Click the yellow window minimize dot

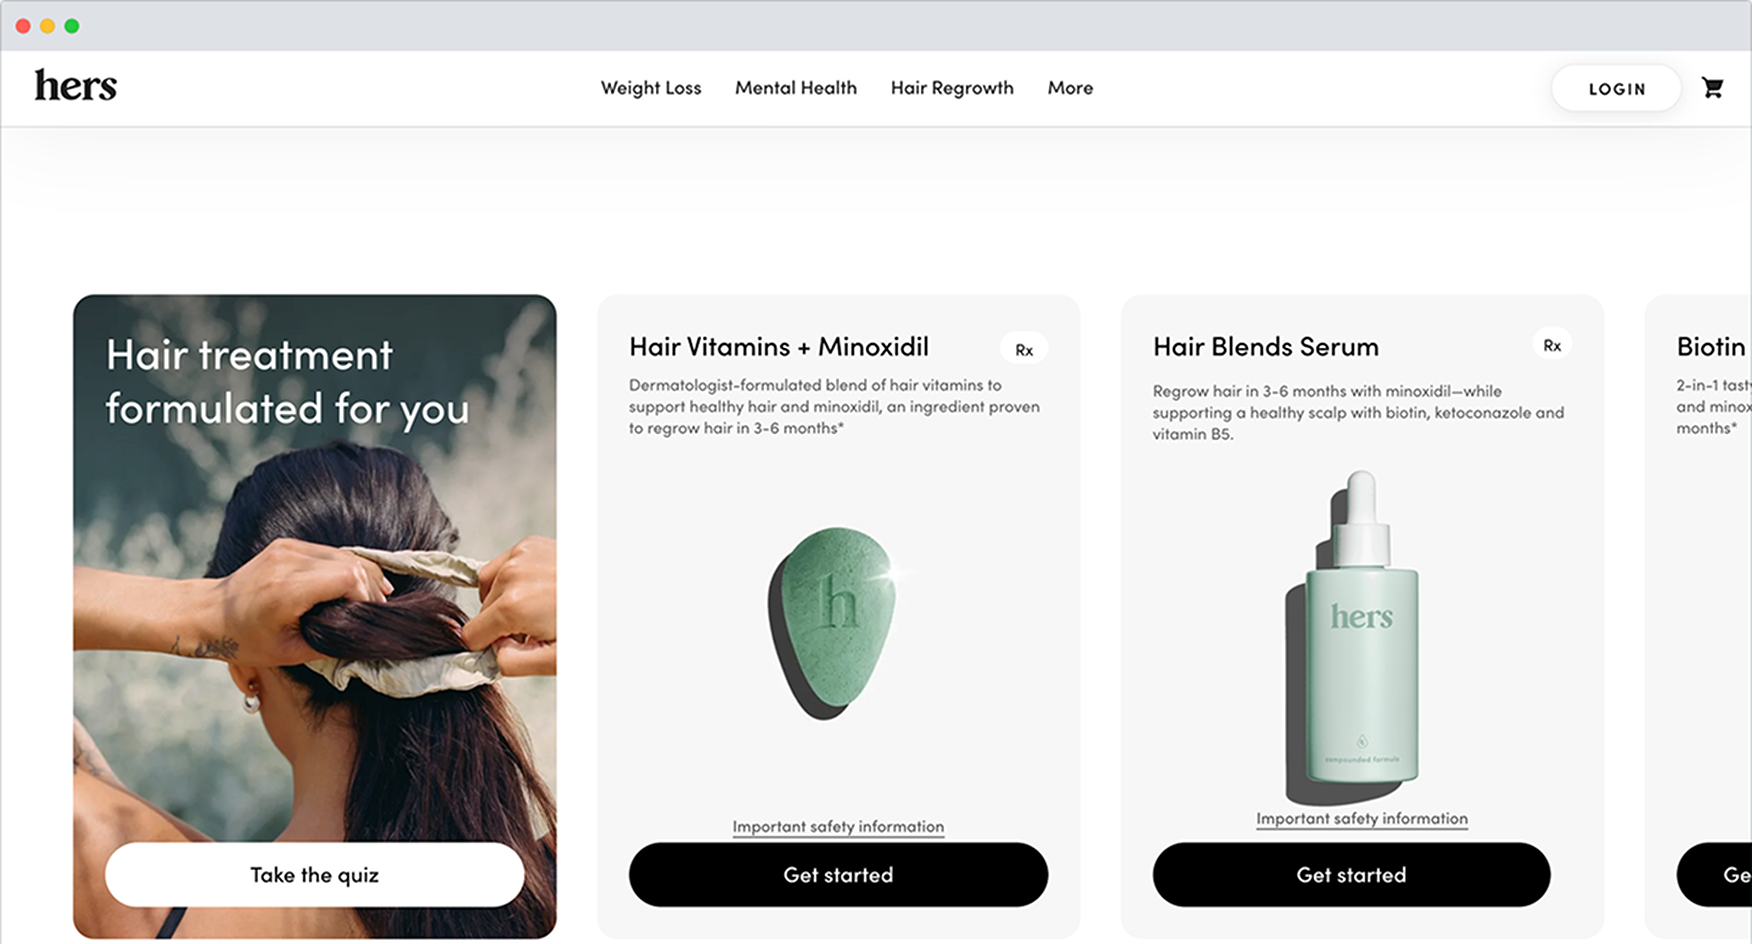pyautogui.click(x=47, y=26)
